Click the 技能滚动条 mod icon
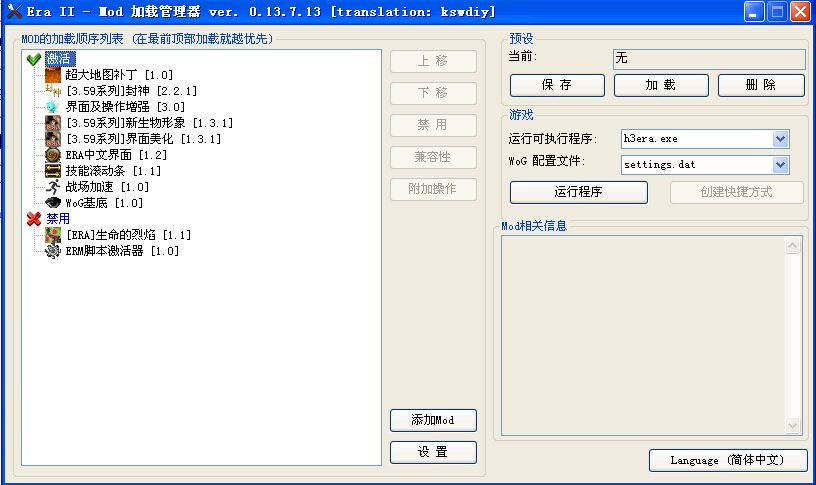Image resolution: width=816 pixels, height=485 pixels. (x=53, y=171)
